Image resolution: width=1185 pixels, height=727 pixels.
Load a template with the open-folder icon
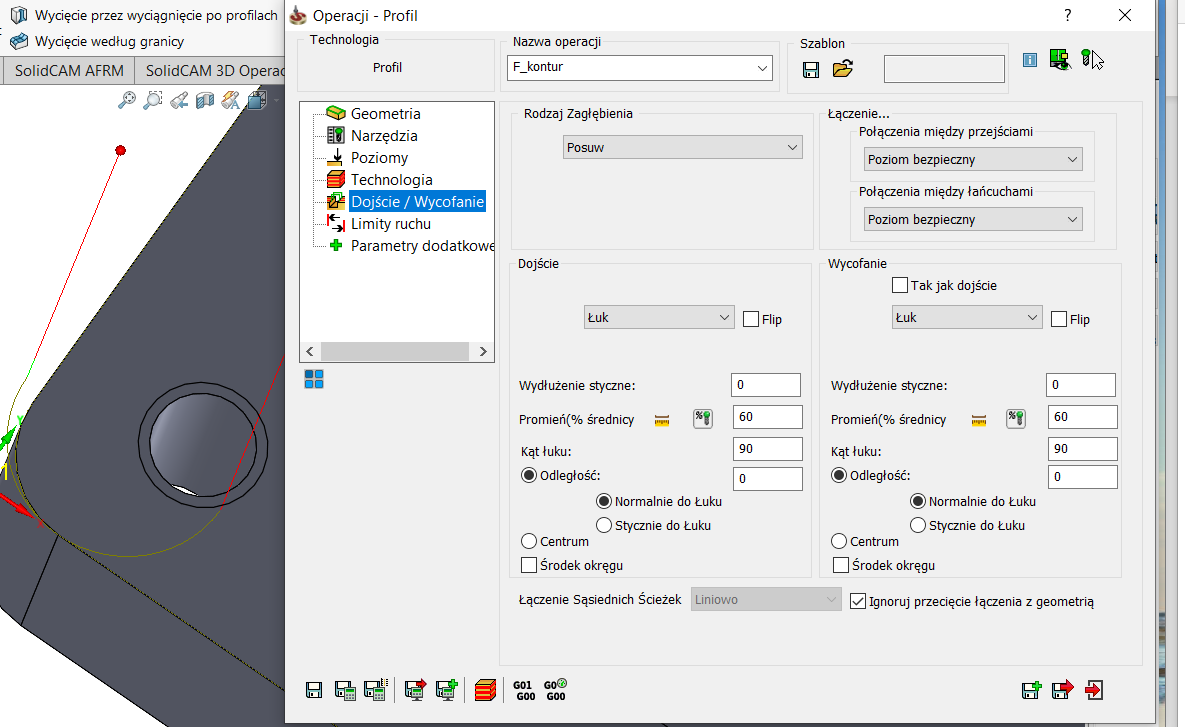tap(843, 70)
